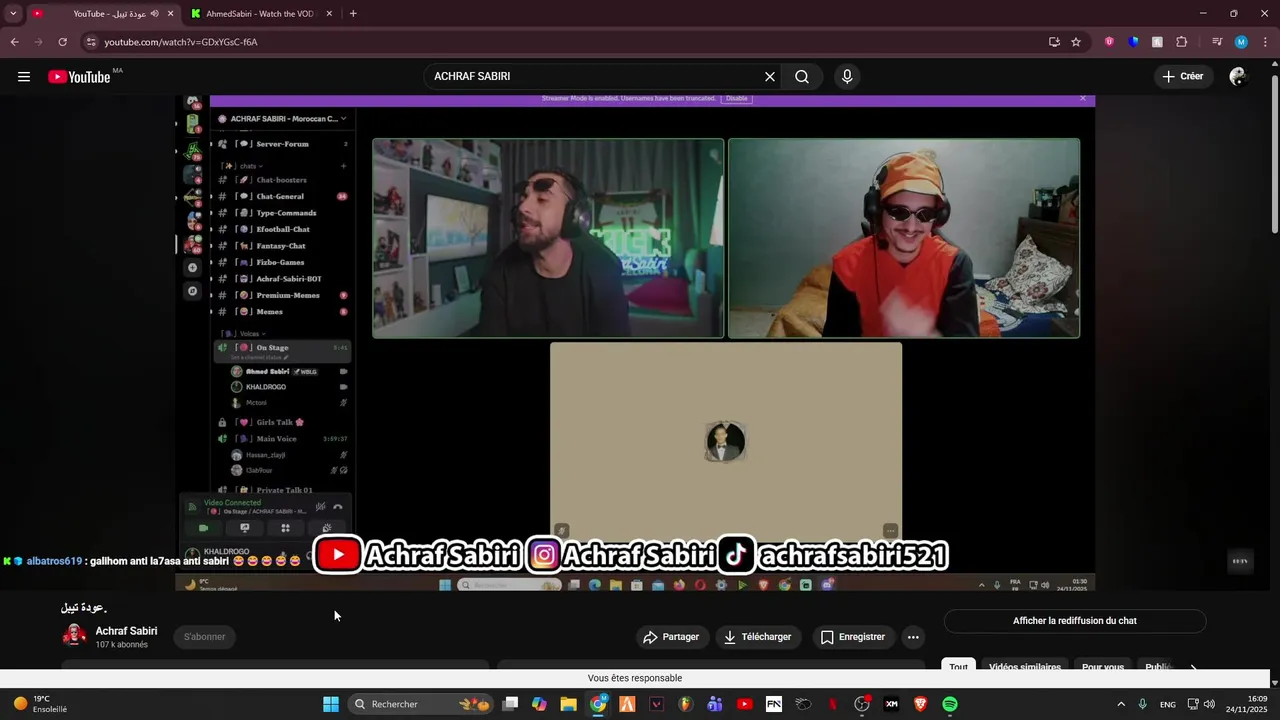Open the weather widget showing 19°C
1280x720 pixels.
coord(42,704)
